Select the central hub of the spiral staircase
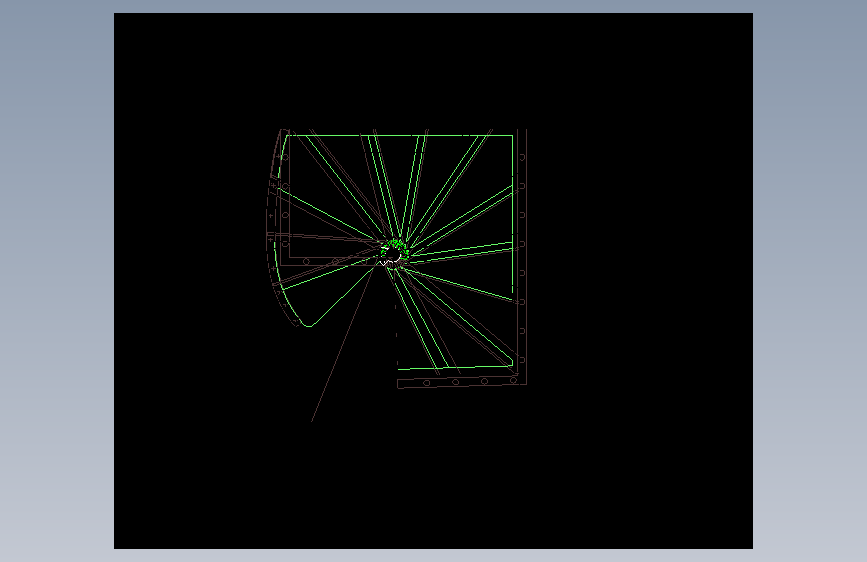This screenshot has width=867, height=562. (x=394, y=254)
